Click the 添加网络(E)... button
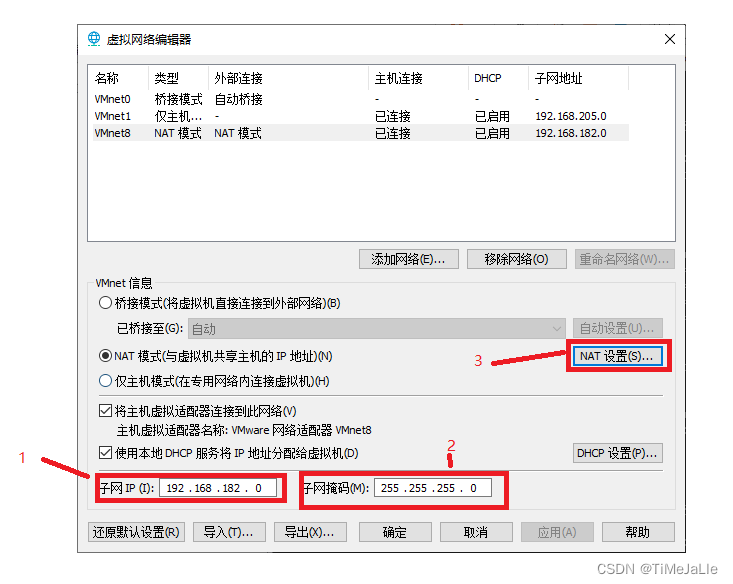Image resolution: width=733 pixels, height=584 pixels. (x=408, y=259)
